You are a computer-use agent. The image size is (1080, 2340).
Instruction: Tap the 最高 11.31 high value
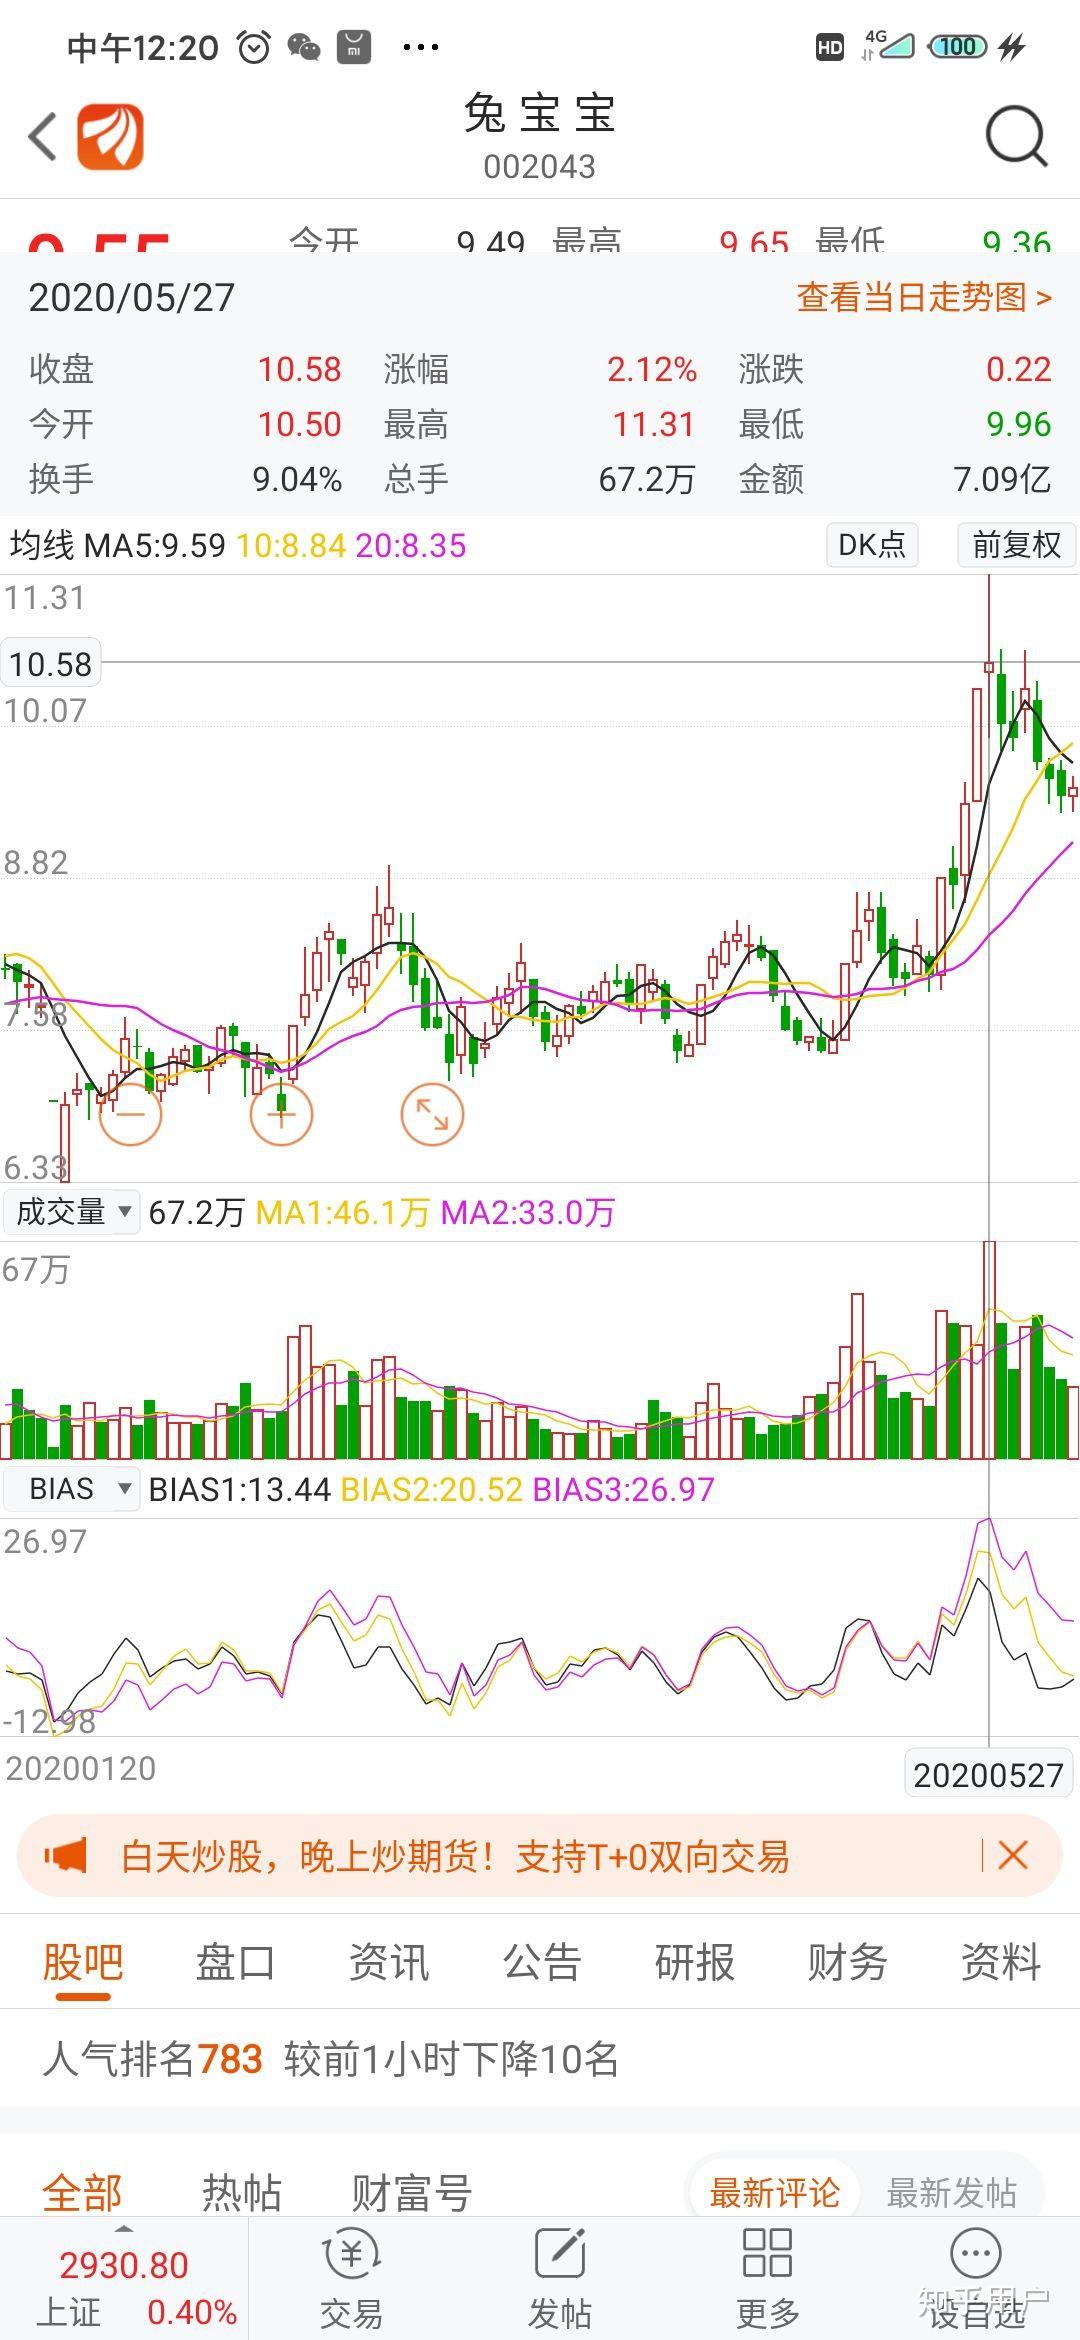click(x=654, y=424)
